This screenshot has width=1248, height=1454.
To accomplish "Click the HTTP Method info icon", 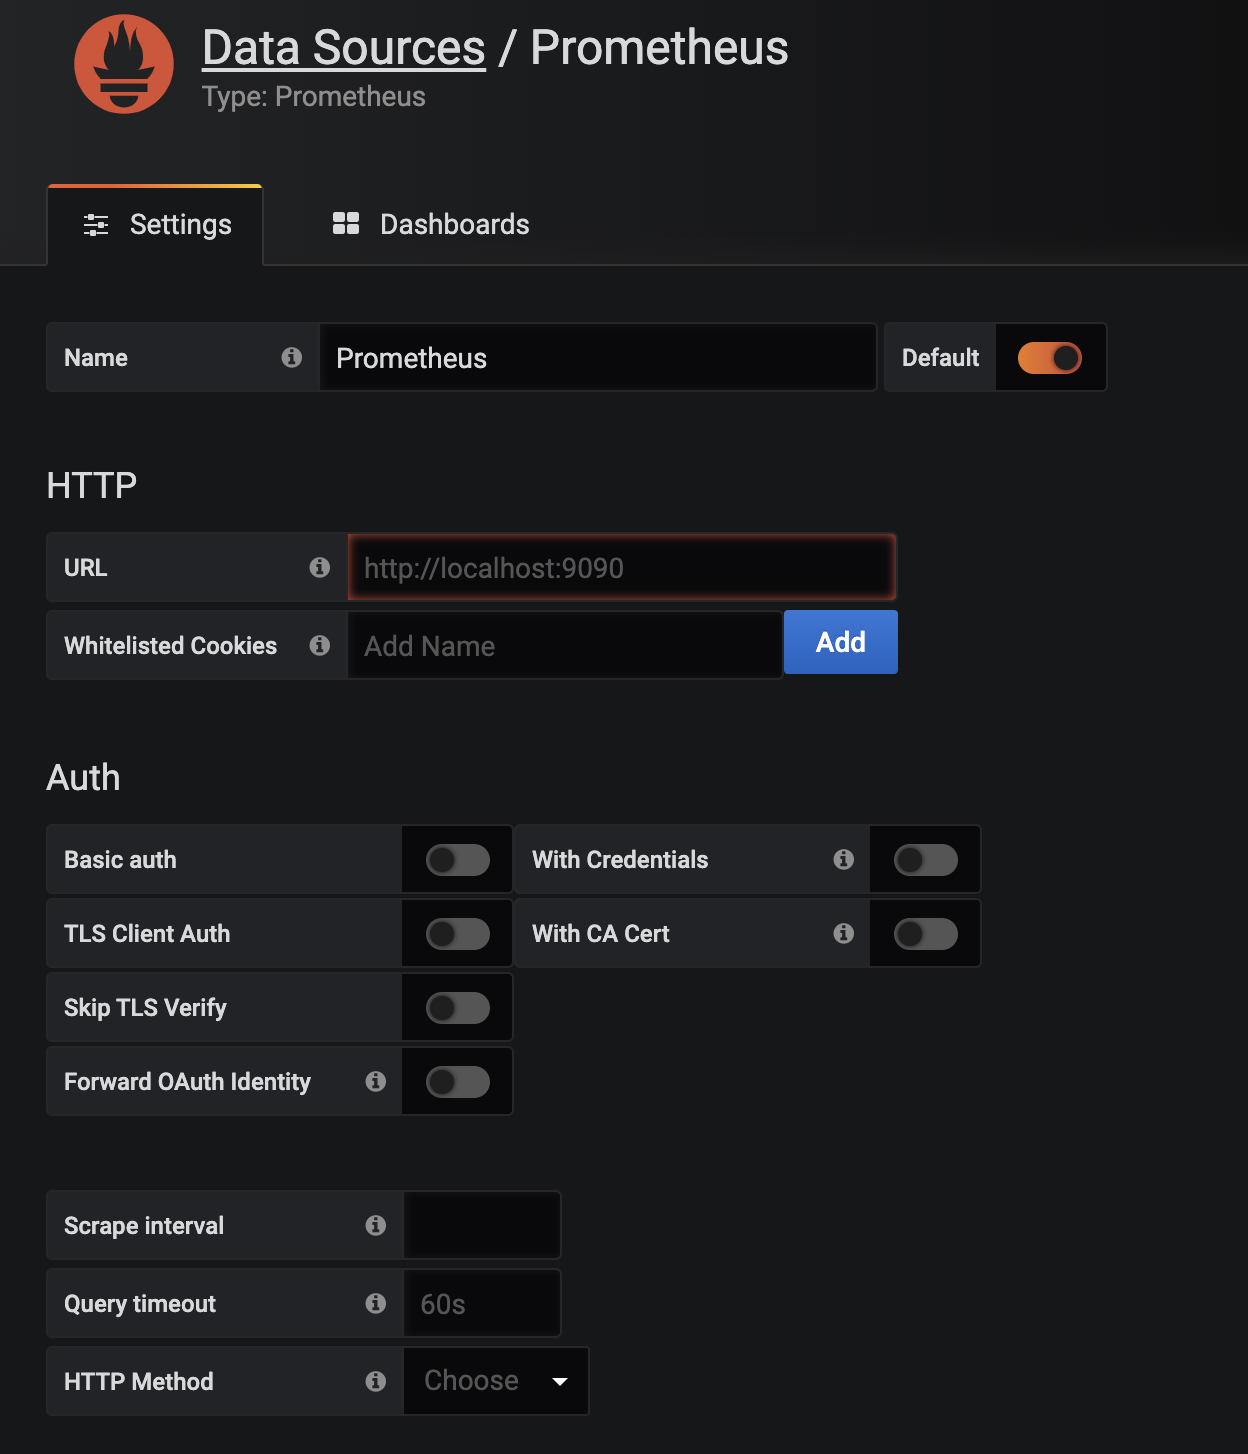I will coord(376,1381).
